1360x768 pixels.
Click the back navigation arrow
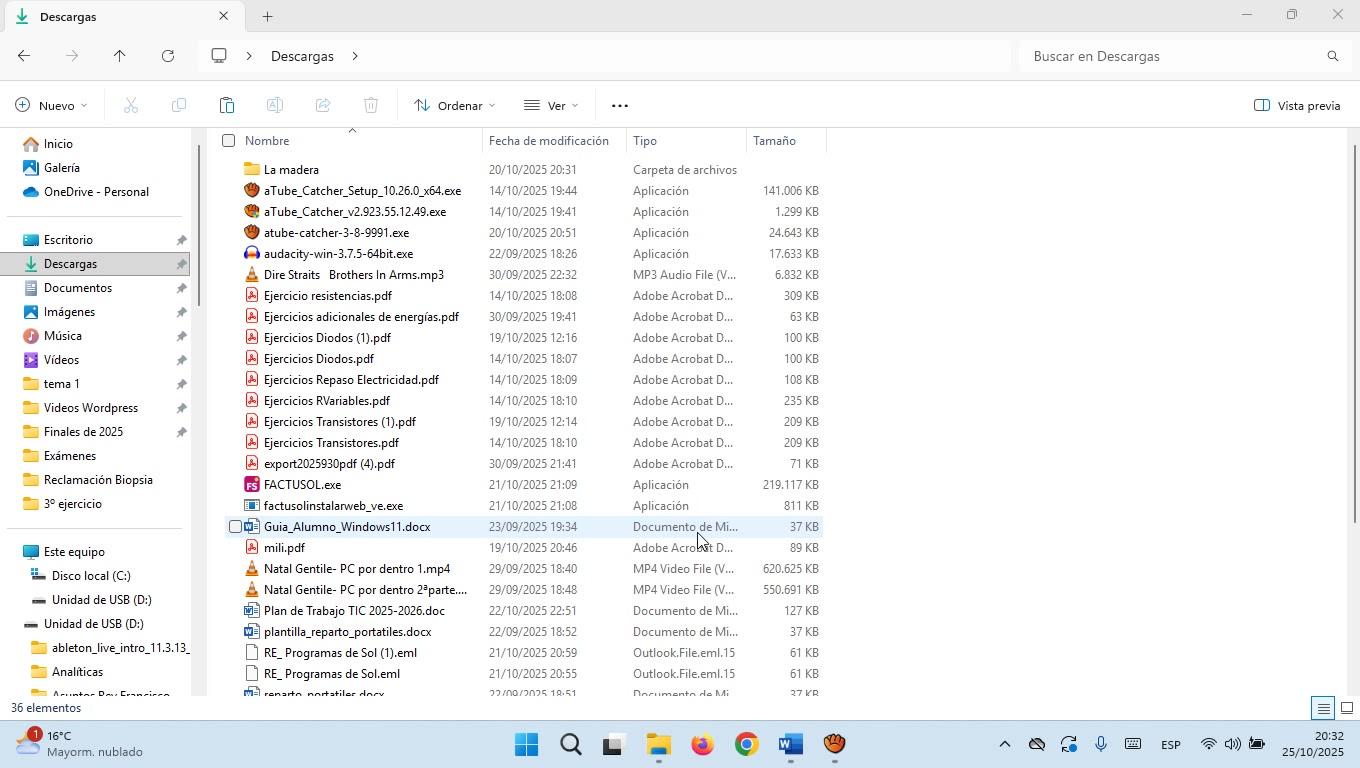pos(24,56)
